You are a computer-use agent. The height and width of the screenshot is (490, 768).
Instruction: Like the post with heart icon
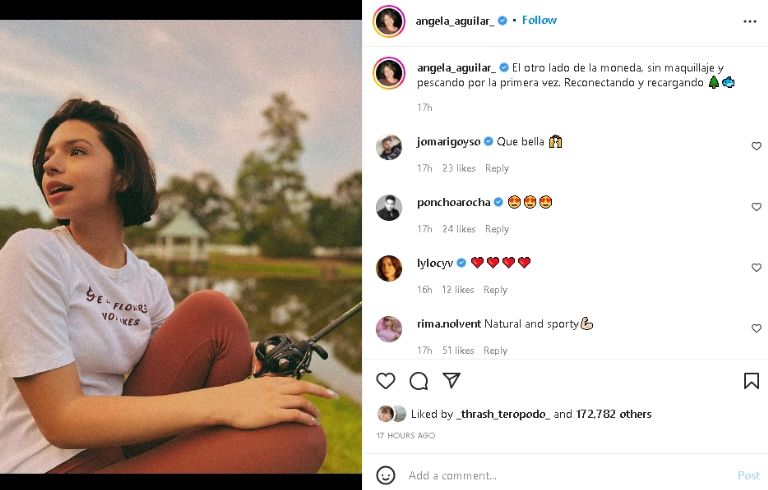386,381
